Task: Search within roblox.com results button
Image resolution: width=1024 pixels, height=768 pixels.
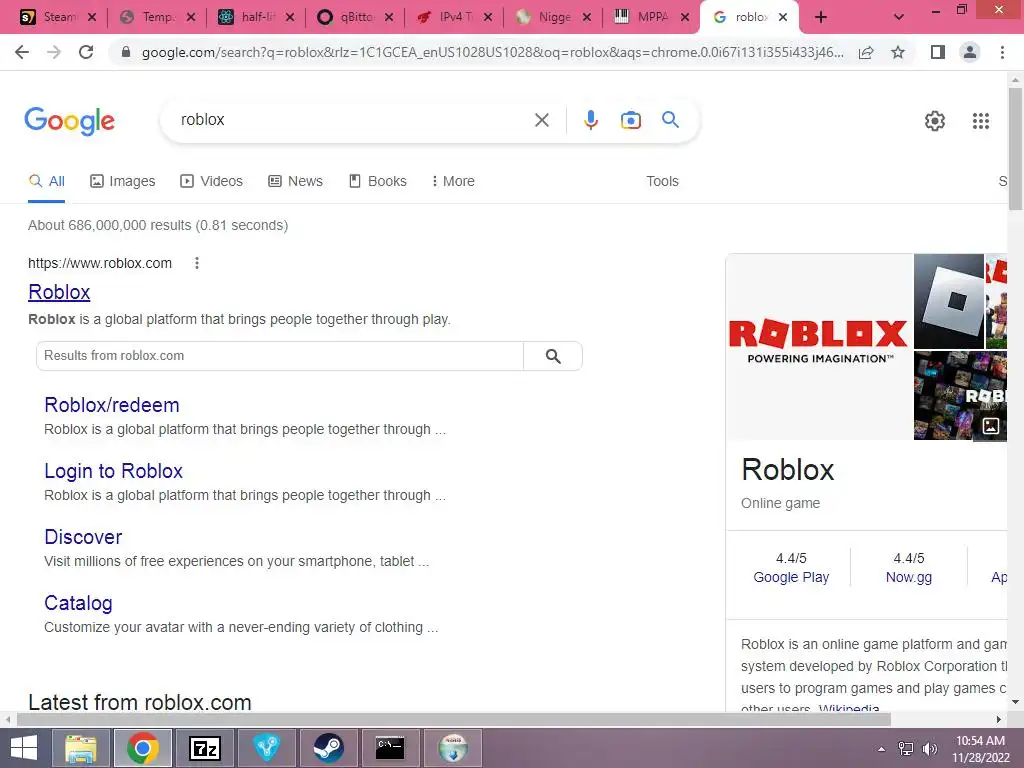Action: pyautogui.click(x=552, y=356)
